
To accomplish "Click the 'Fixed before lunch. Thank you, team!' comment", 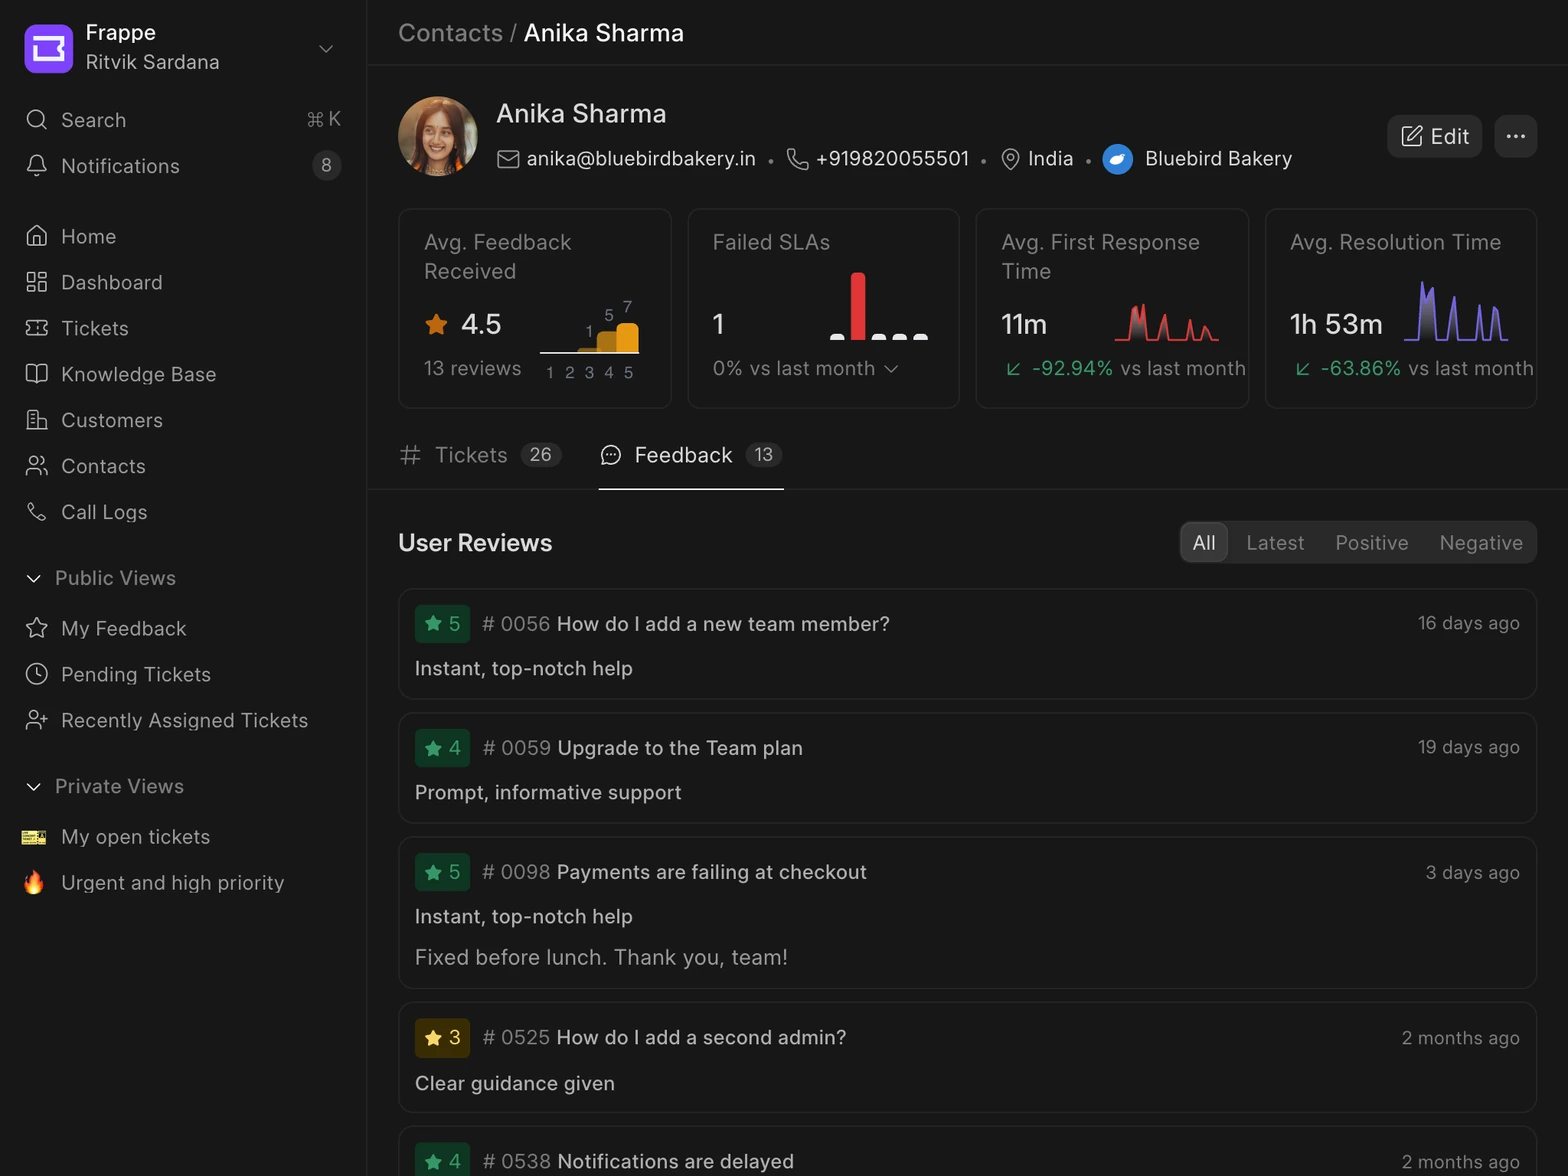I will pos(601,958).
